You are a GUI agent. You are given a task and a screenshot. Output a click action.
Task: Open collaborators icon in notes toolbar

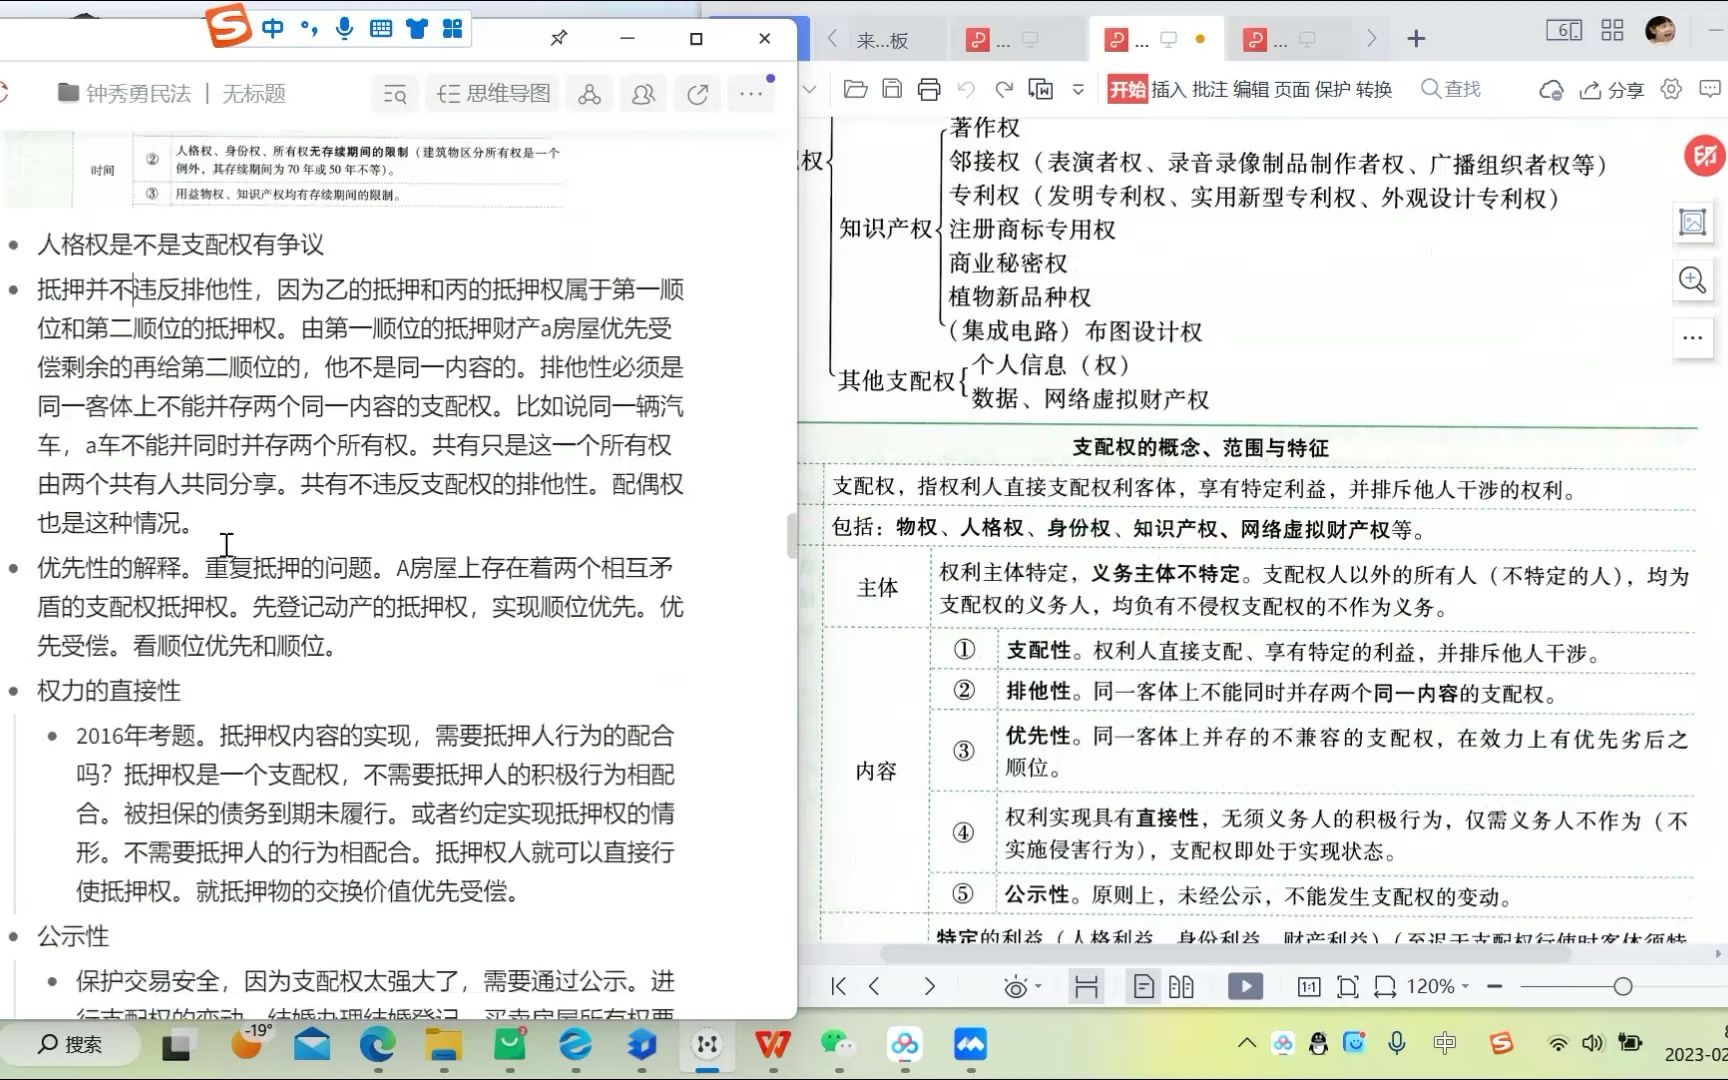coord(643,94)
